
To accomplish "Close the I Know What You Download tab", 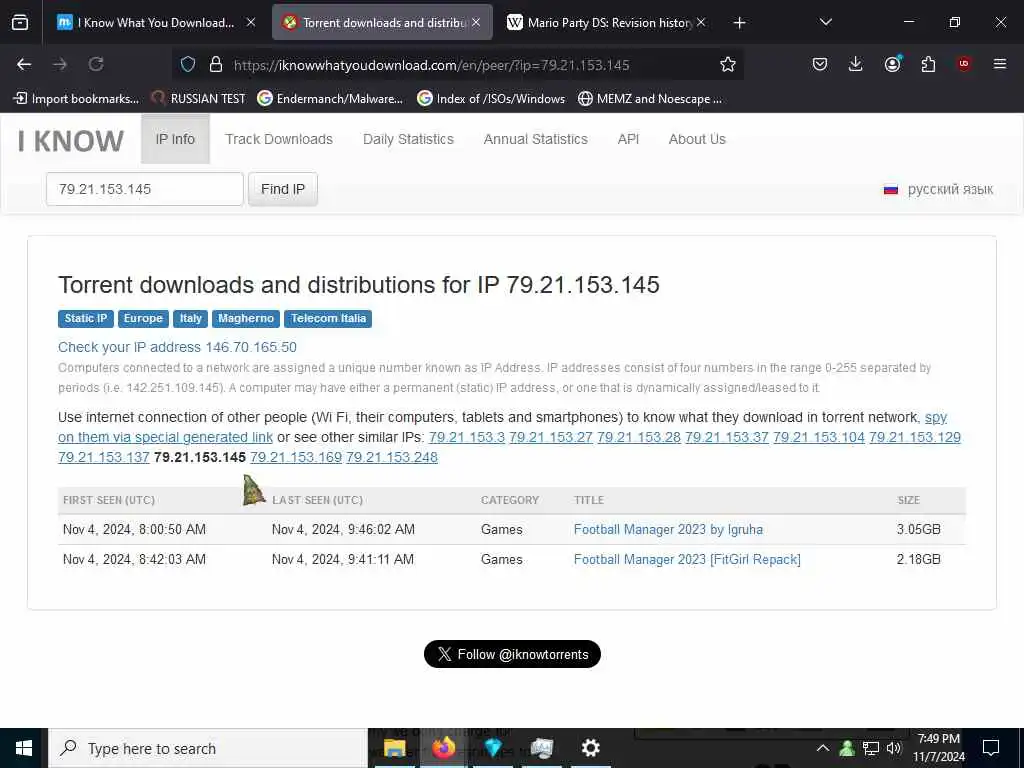I will pyautogui.click(x=251, y=22).
